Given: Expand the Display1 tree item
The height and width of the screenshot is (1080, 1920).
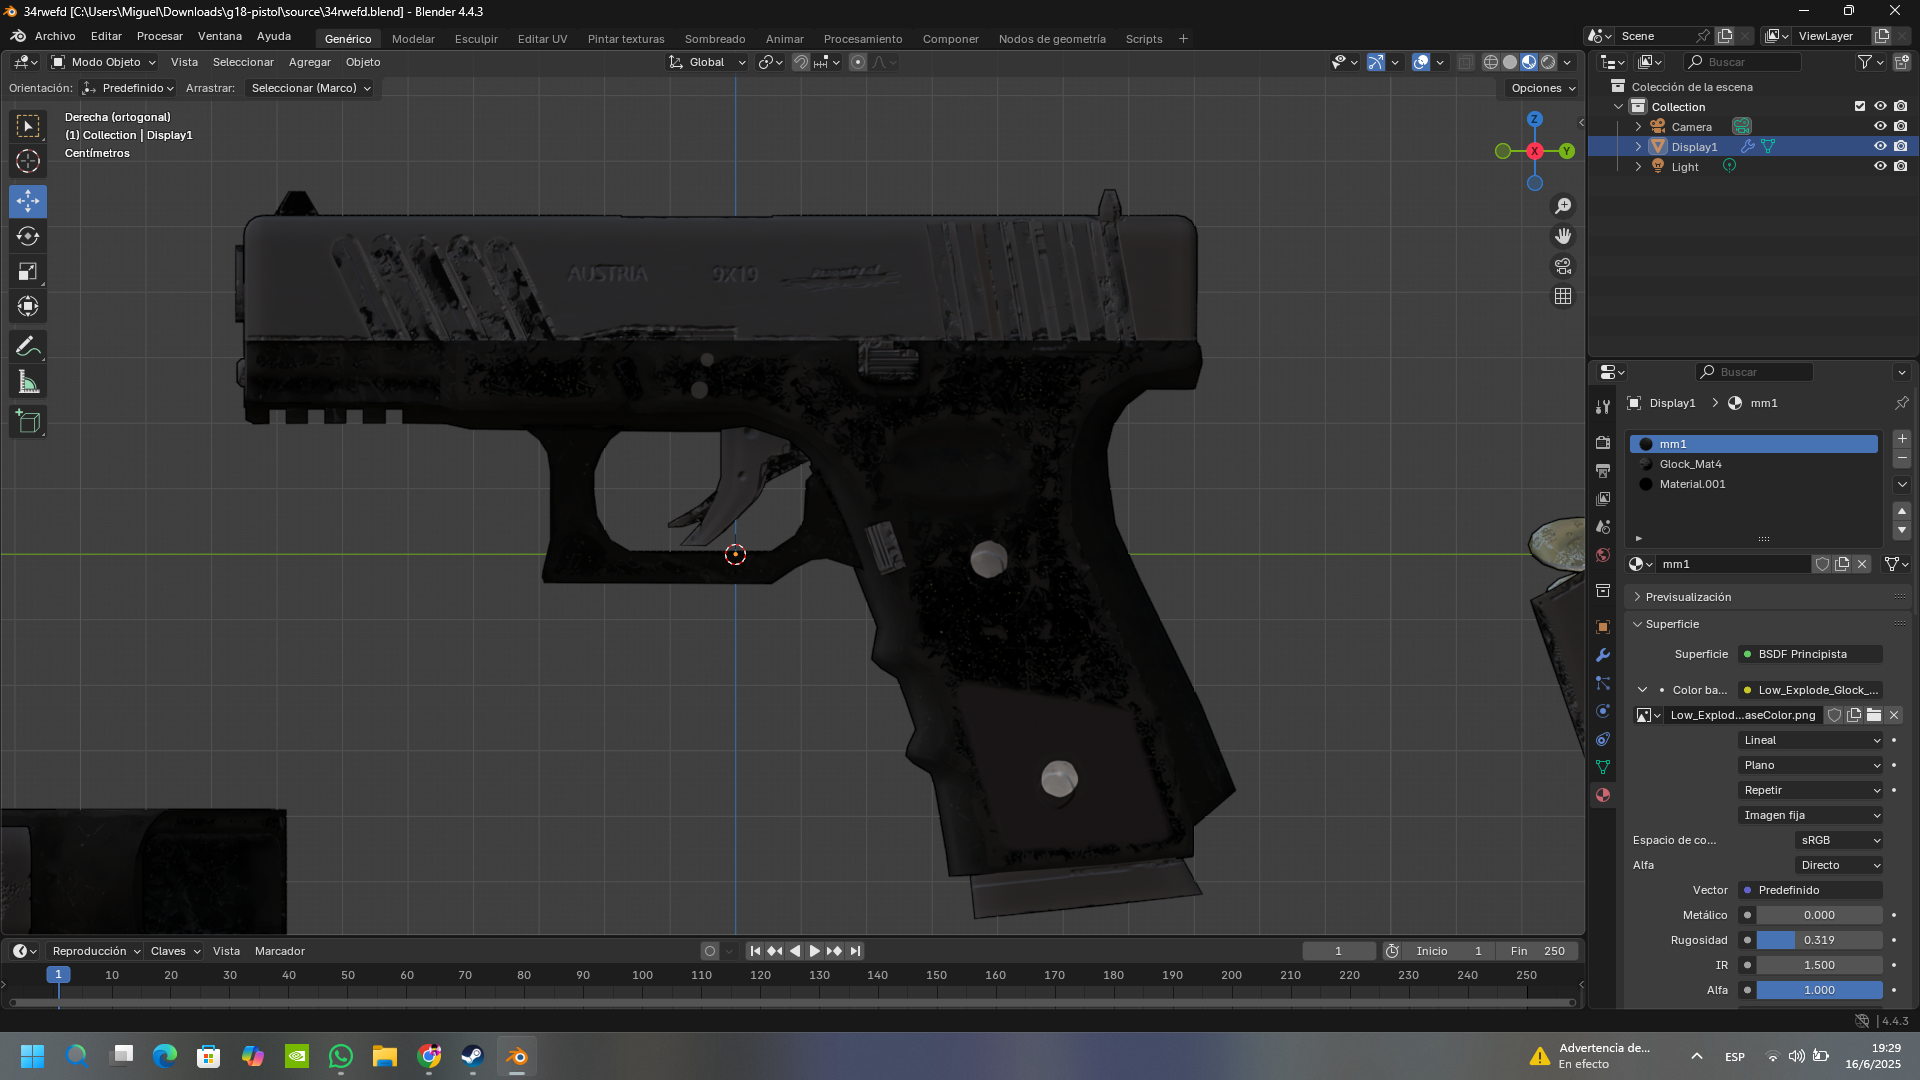Looking at the screenshot, I should 1638,147.
